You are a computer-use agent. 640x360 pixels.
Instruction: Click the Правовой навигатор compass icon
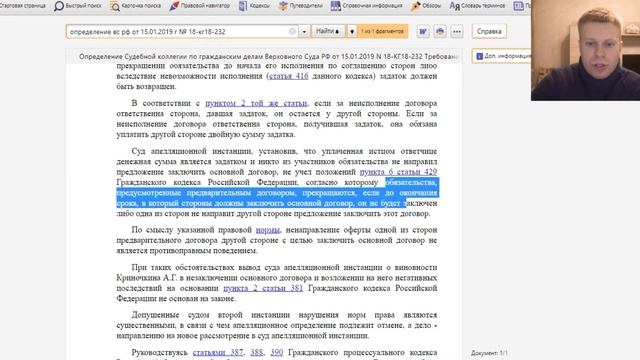click(174, 6)
